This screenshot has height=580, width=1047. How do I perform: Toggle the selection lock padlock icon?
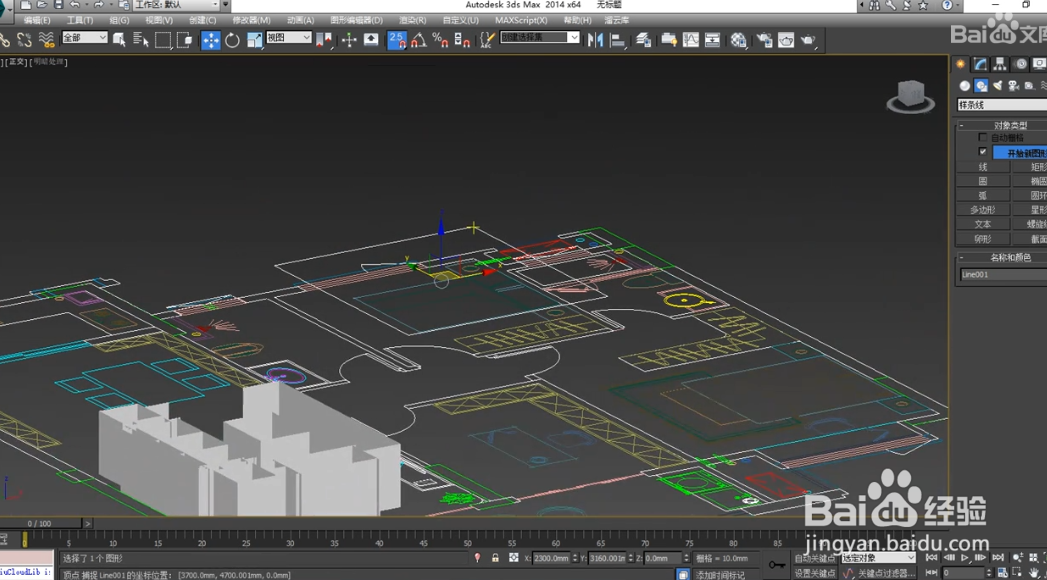pyautogui.click(x=495, y=558)
